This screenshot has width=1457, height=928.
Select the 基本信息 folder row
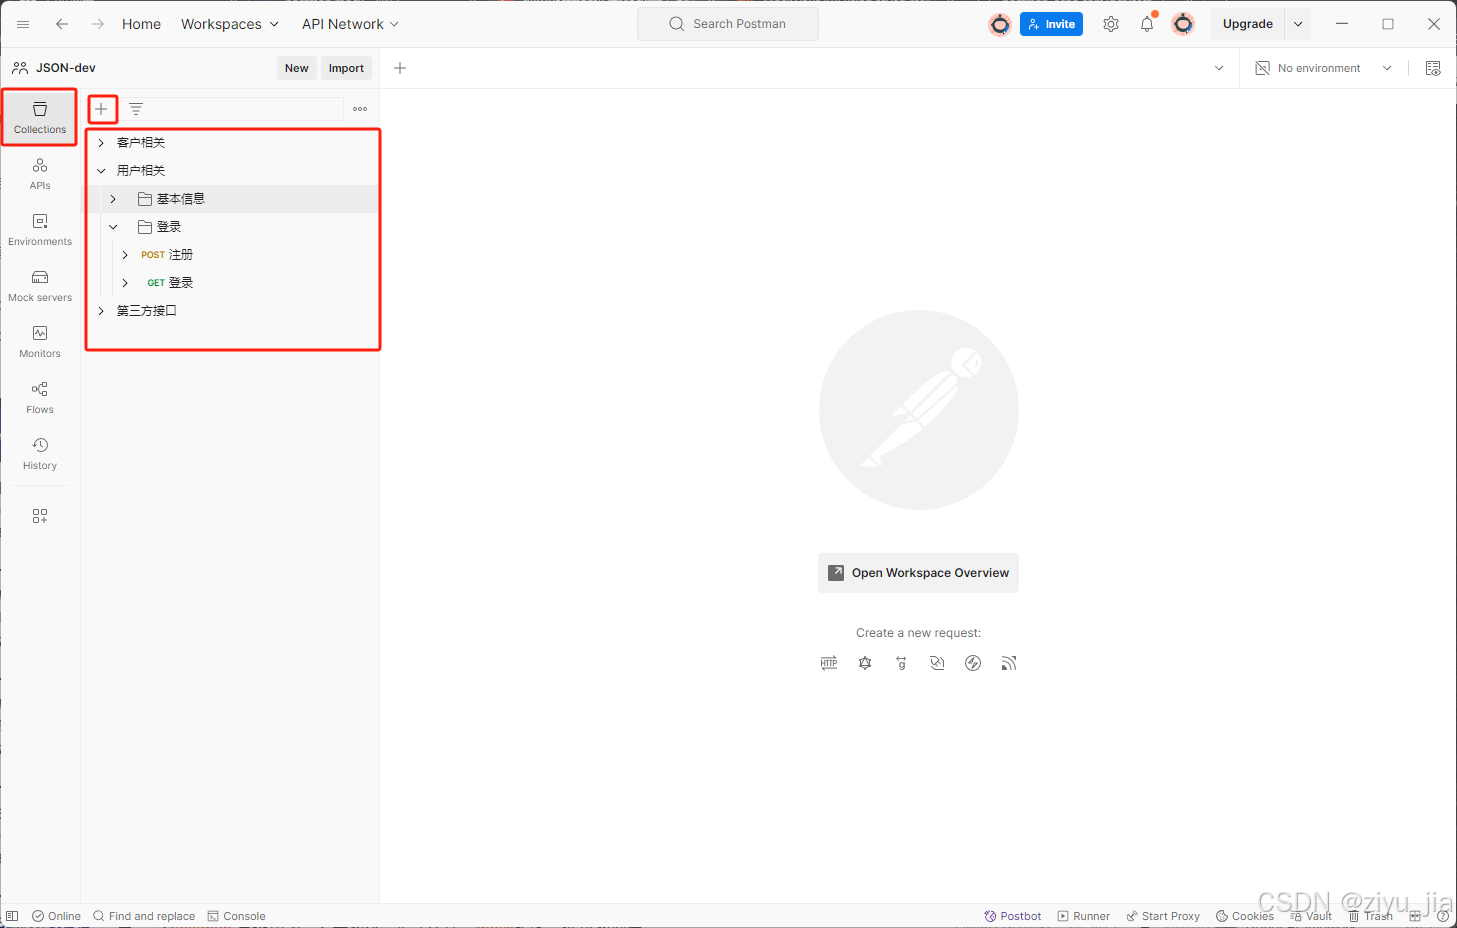point(231,199)
